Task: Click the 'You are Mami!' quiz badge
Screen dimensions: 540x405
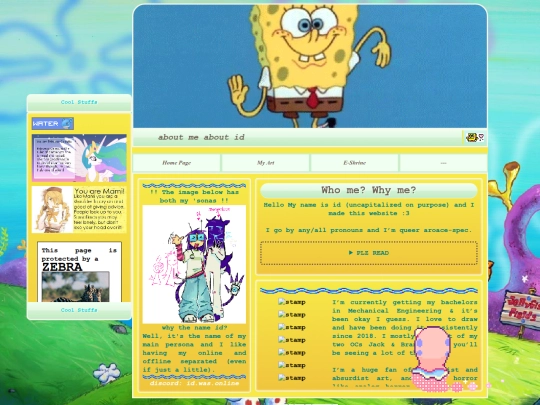Action: 79,209
